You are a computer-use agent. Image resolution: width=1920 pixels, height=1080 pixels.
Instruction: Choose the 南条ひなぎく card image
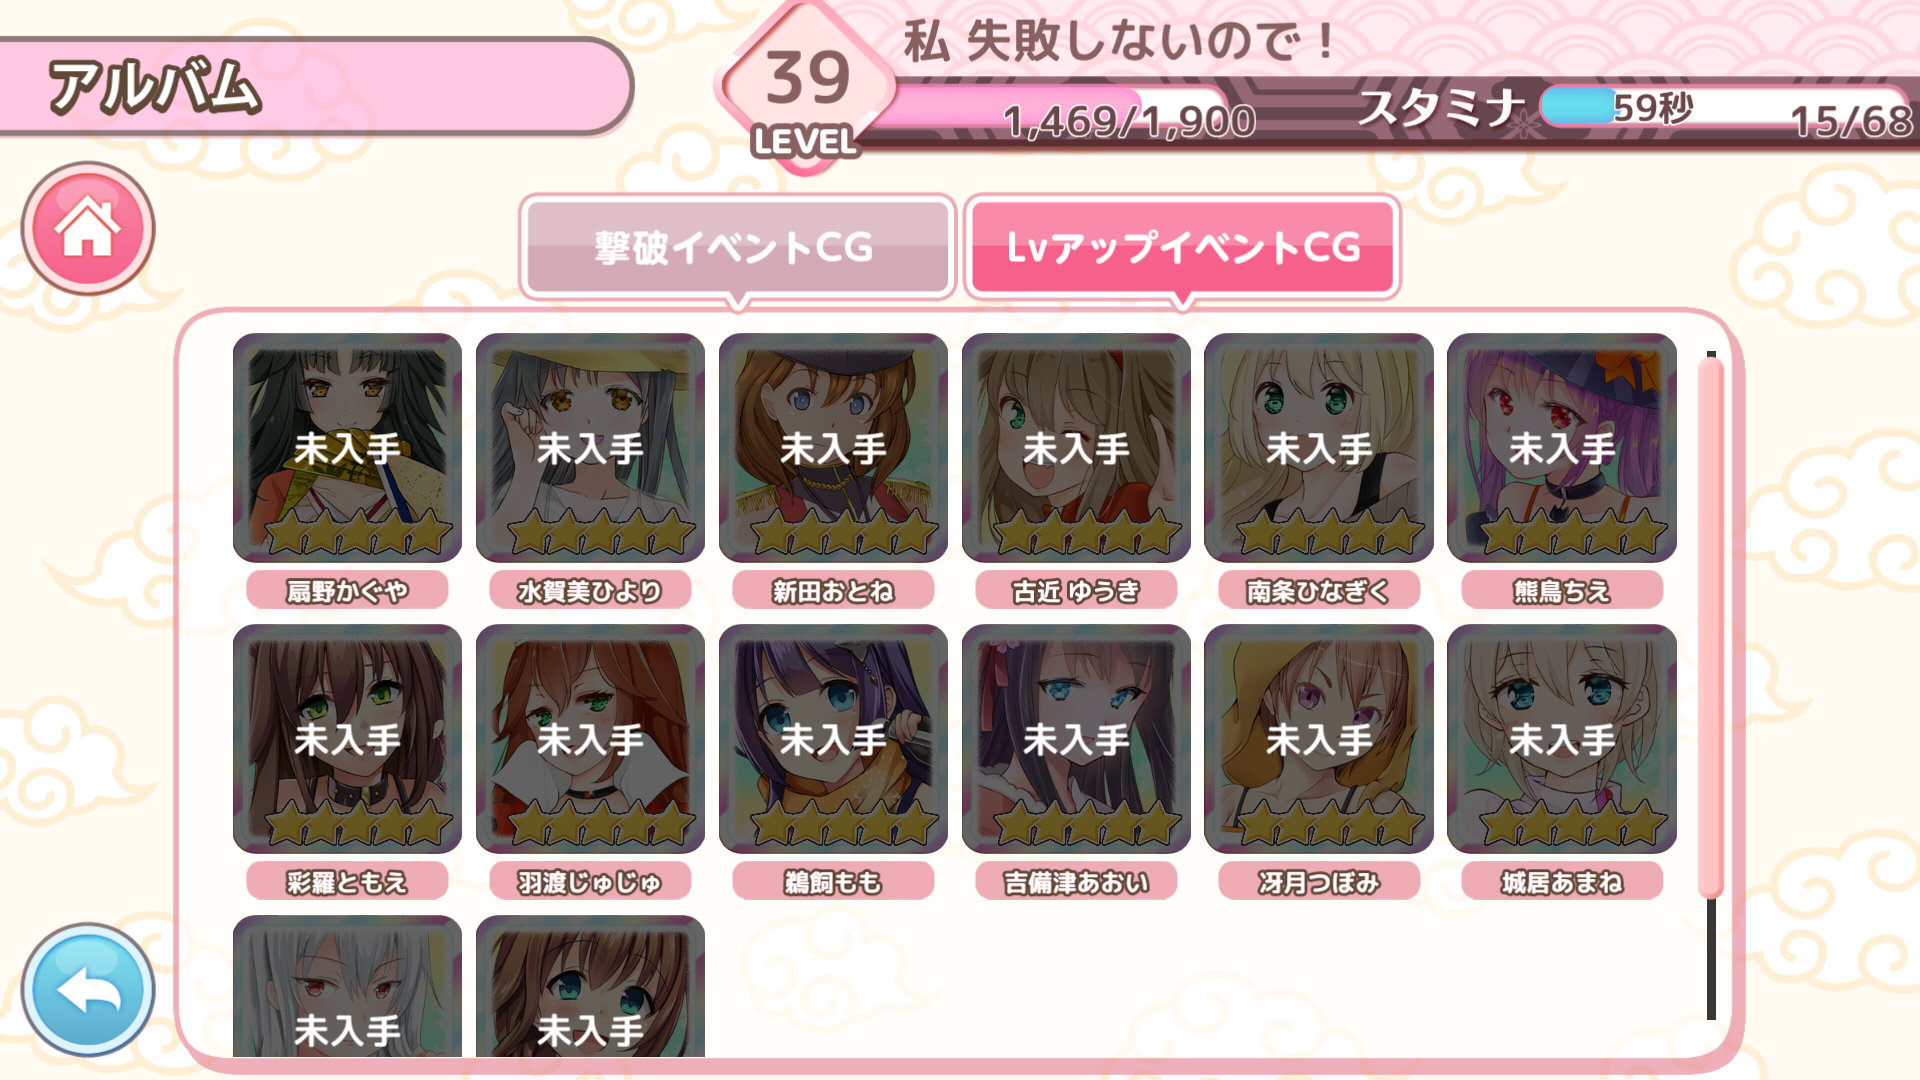pos(1319,447)
